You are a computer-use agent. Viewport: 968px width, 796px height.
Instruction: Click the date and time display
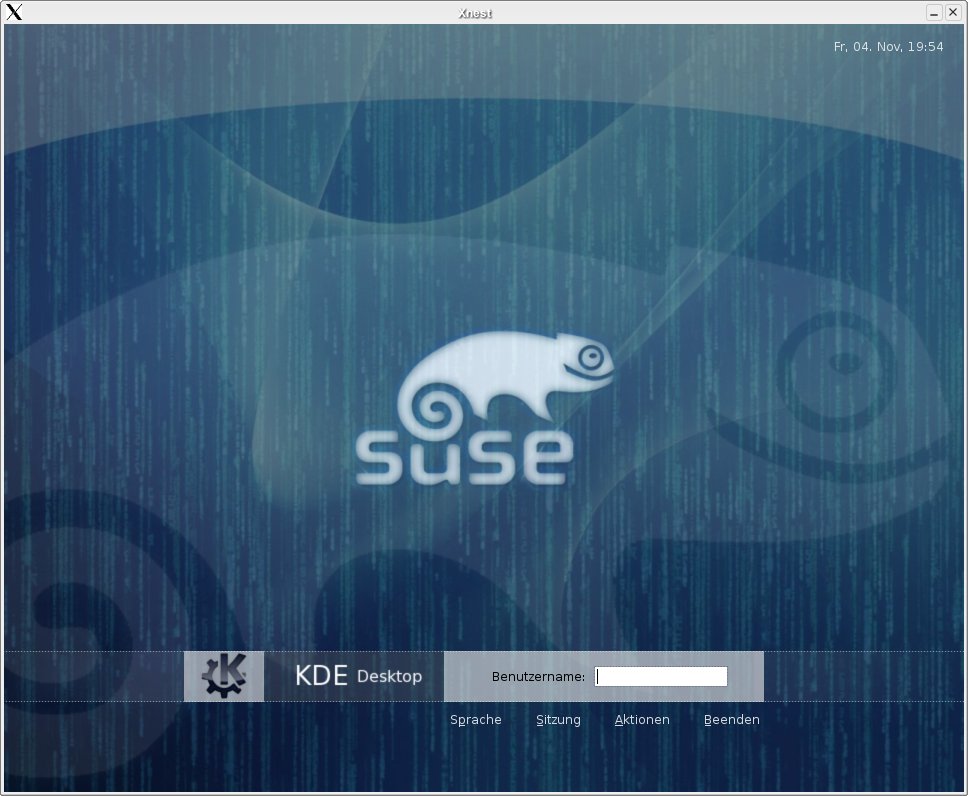888,47
